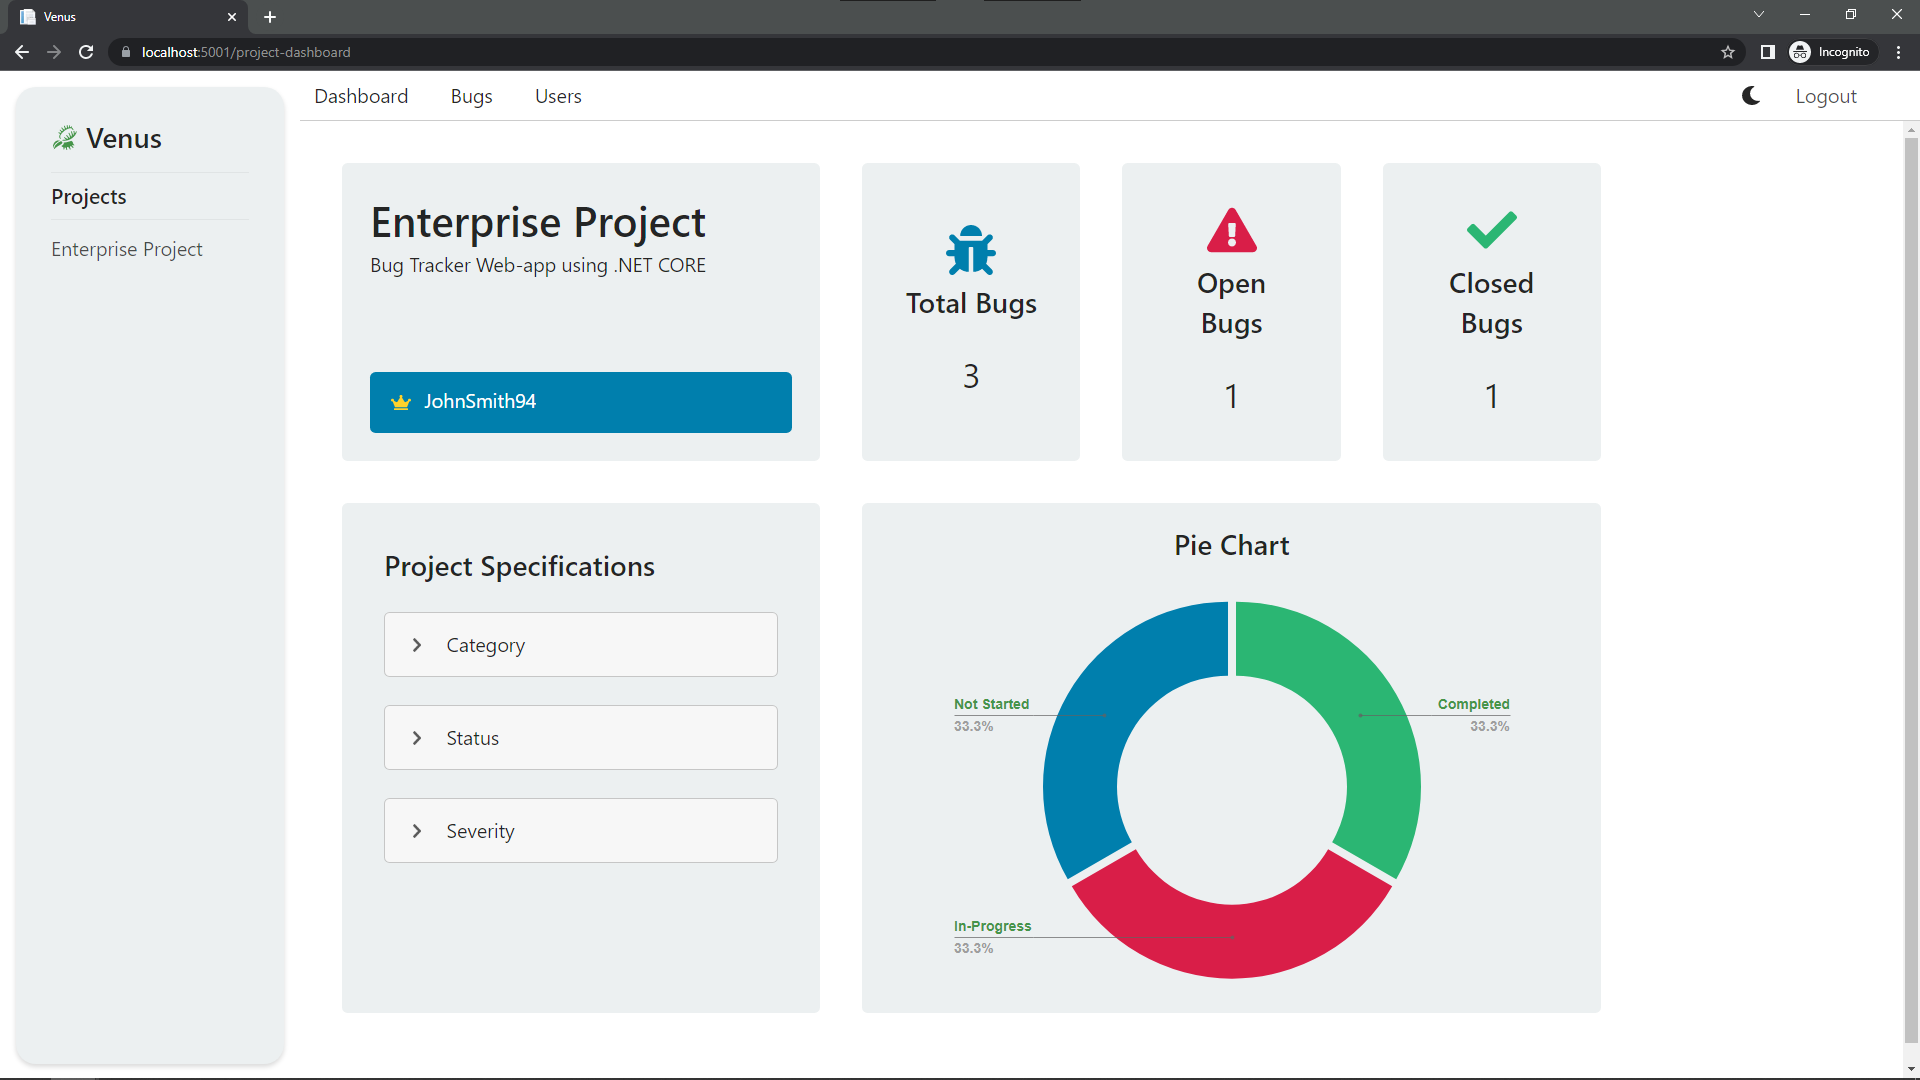This screenshot has width=1920, height=1080.
Task: Click the page vertical scrollbar
Action: click(x=1911, y=590)
